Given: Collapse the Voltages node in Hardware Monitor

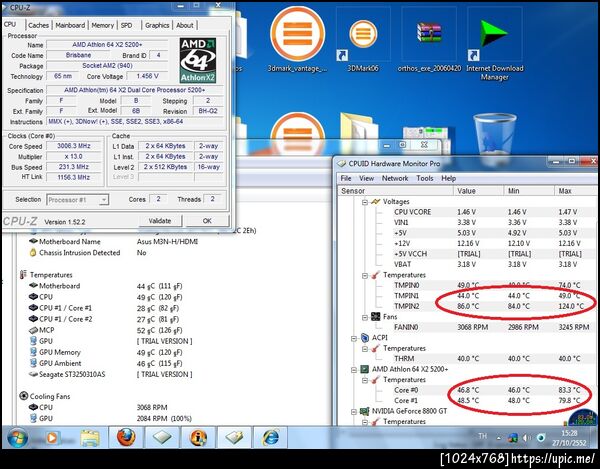Looking at the screenshot, I should (x=365, y=202).
